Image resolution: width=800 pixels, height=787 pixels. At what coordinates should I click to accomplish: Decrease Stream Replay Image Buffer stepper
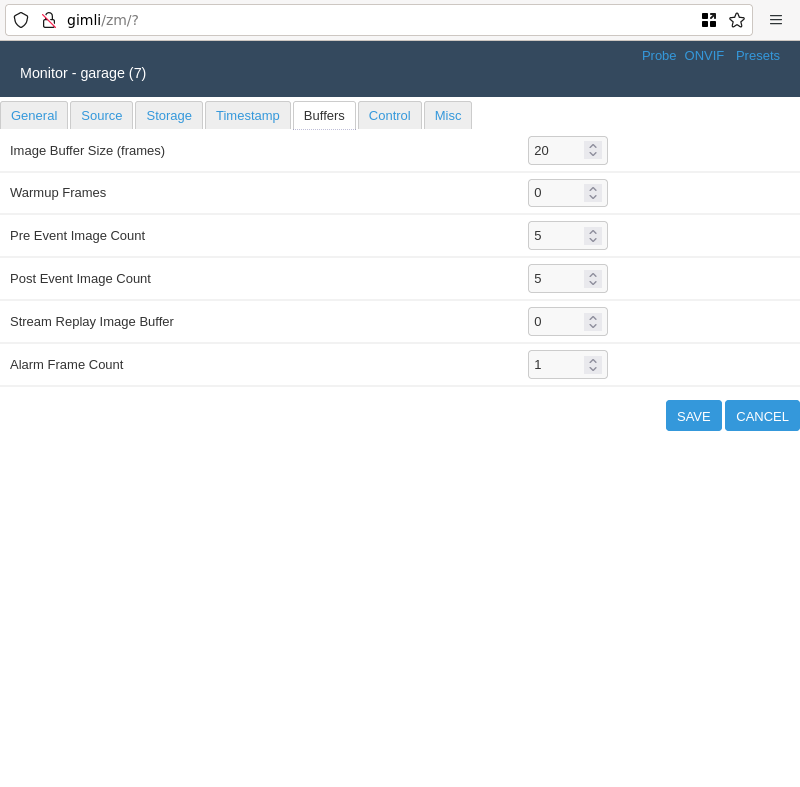[x=593, y=325]
